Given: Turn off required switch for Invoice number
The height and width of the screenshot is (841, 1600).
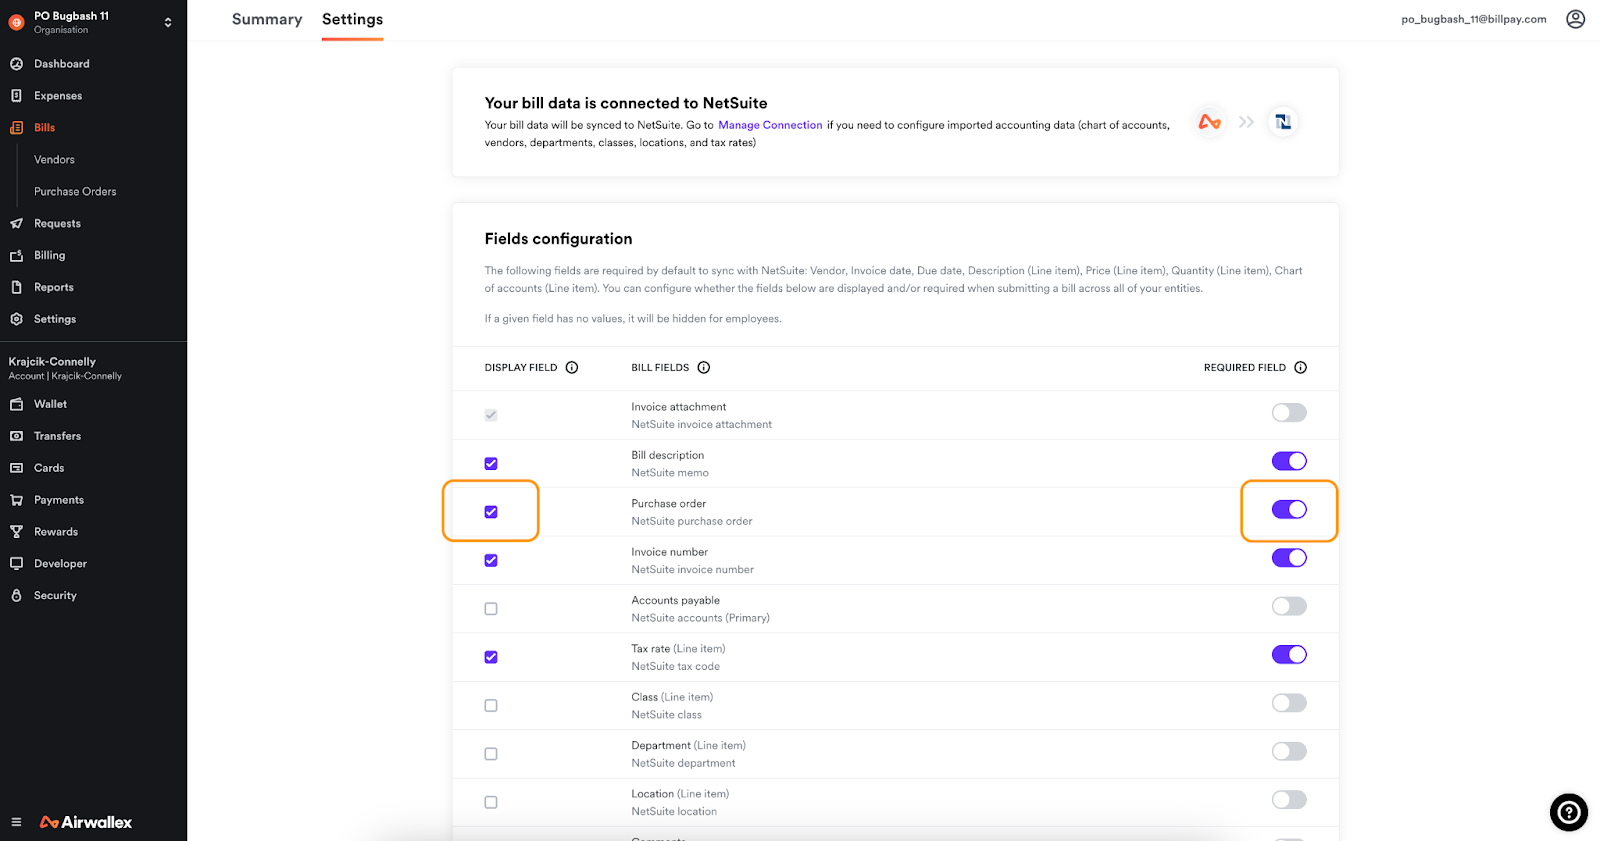Looking at the screenshot, I should 1289,558.
